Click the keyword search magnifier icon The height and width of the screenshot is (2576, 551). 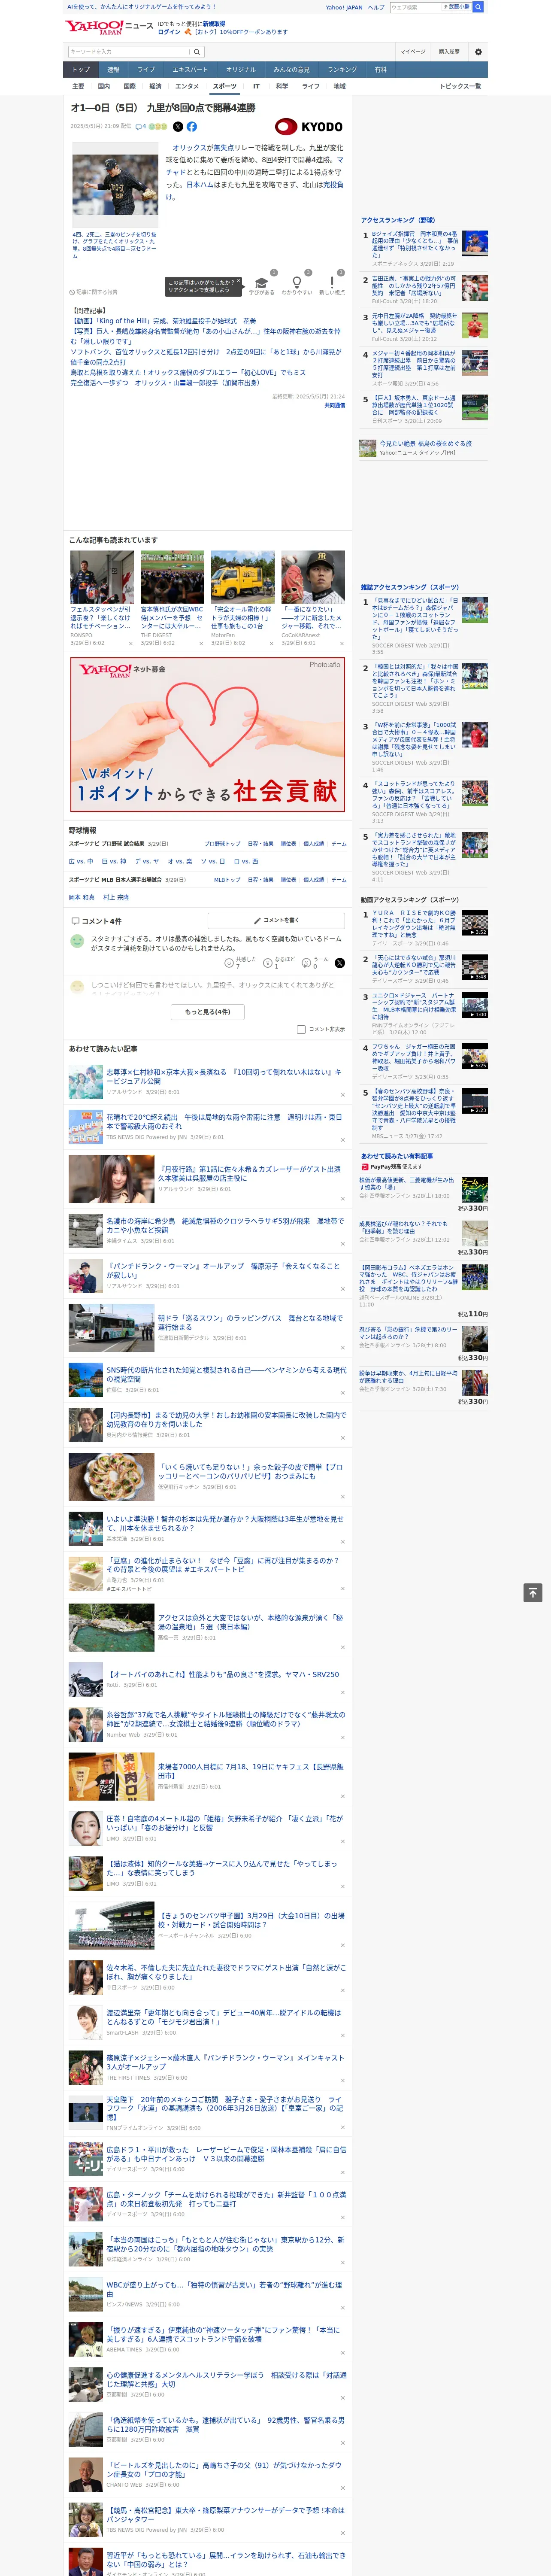coord(197,52)
